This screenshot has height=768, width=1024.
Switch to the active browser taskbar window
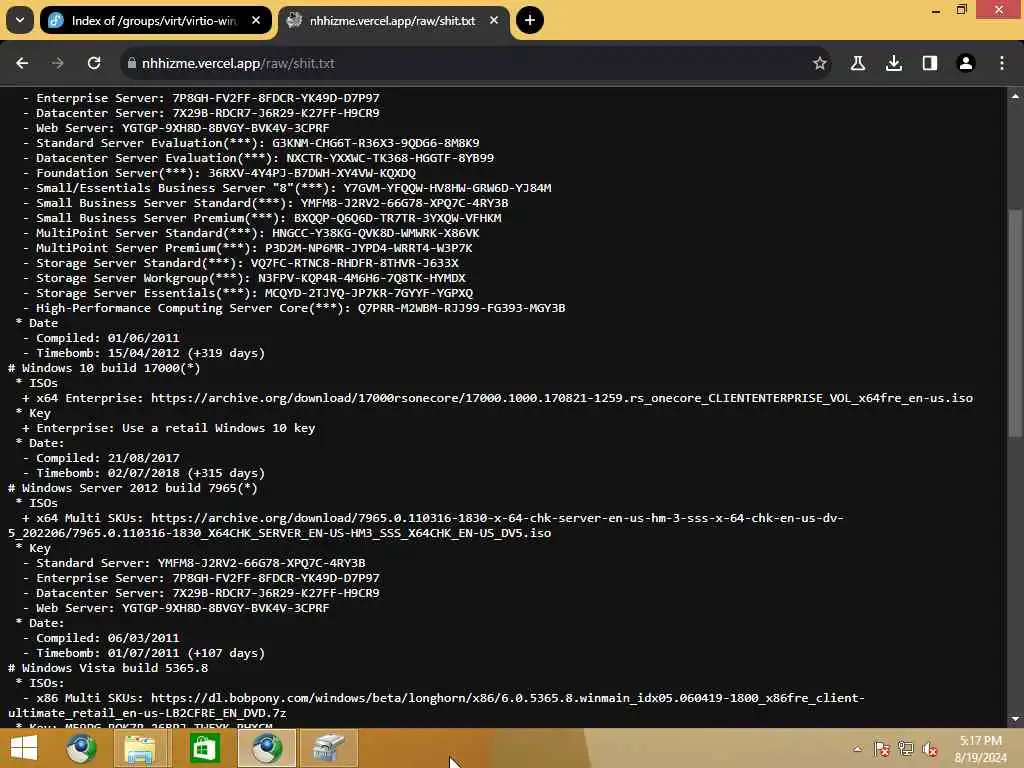[266, 748]
